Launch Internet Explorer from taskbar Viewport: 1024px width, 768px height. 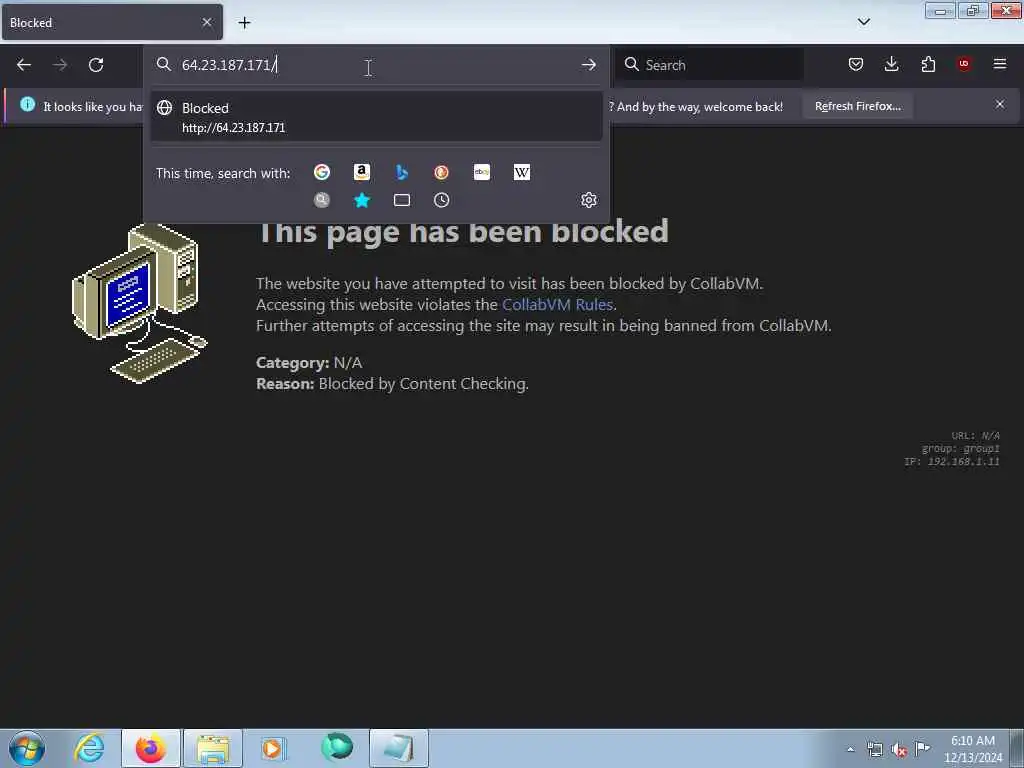(x=89, y=748)
